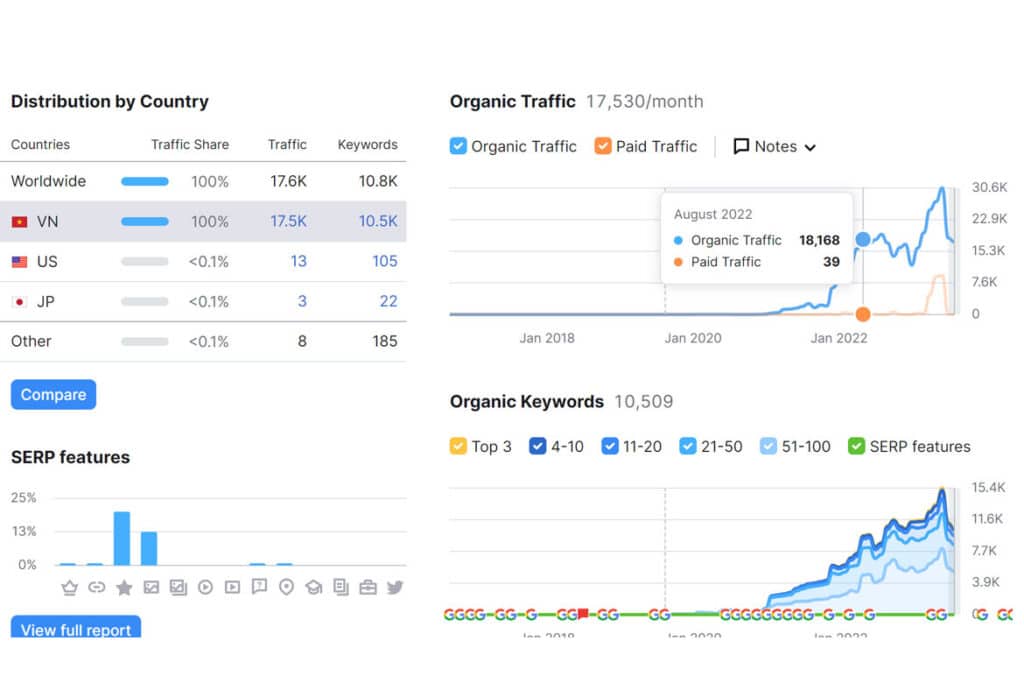The height and width of the screenshot is (683, 1024).
Task: Click the blue Organic Traffic chart data point
Action: point(863,240)
